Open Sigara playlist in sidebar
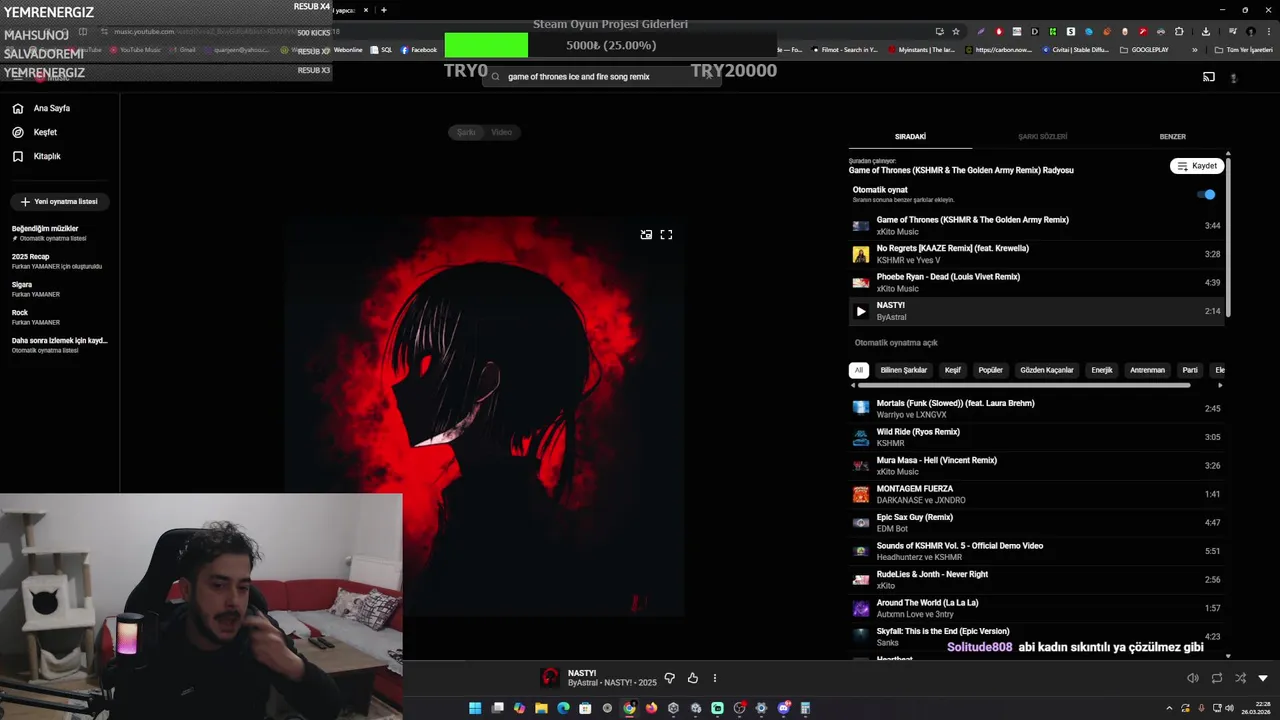The image size is (1280, 720). tap(58, 289)
